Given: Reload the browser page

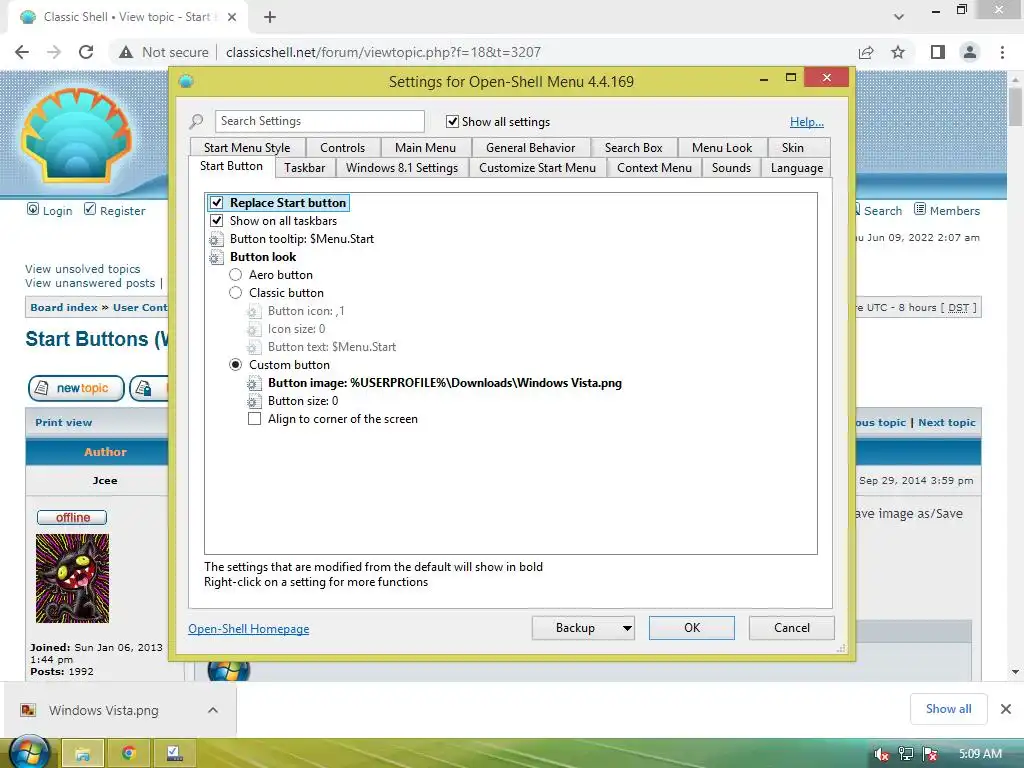Looking at the screenshot, I should 86,52.
